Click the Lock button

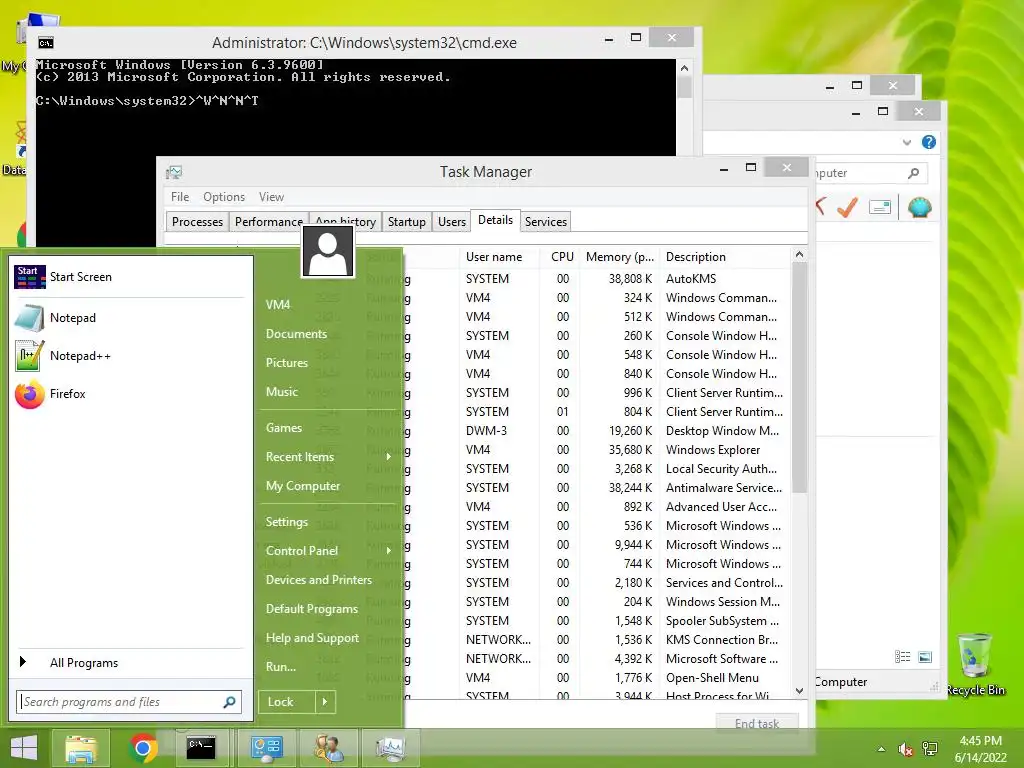[x=287, y=702]
